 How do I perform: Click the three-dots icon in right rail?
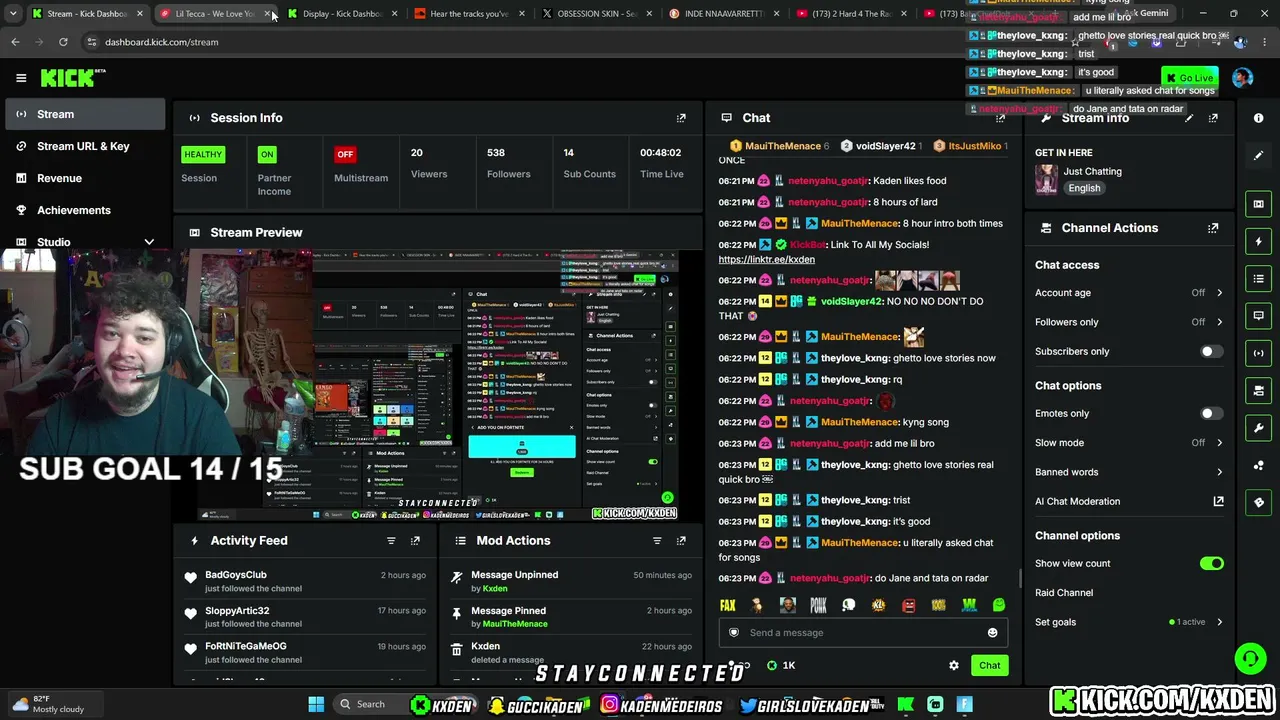1259,465
